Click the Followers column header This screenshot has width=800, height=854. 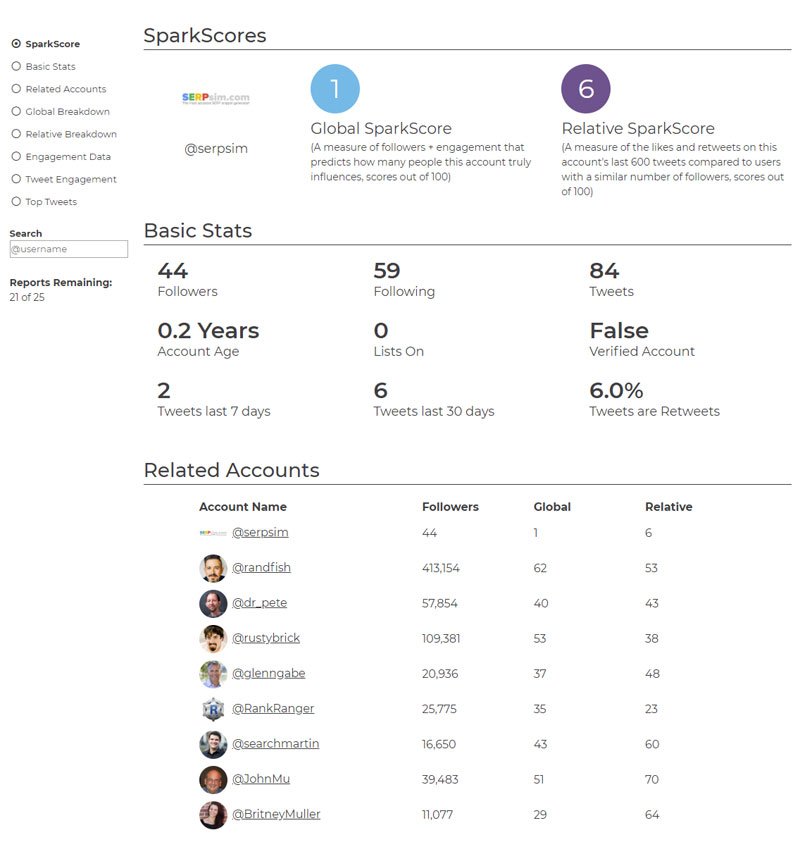coord(450,507)
